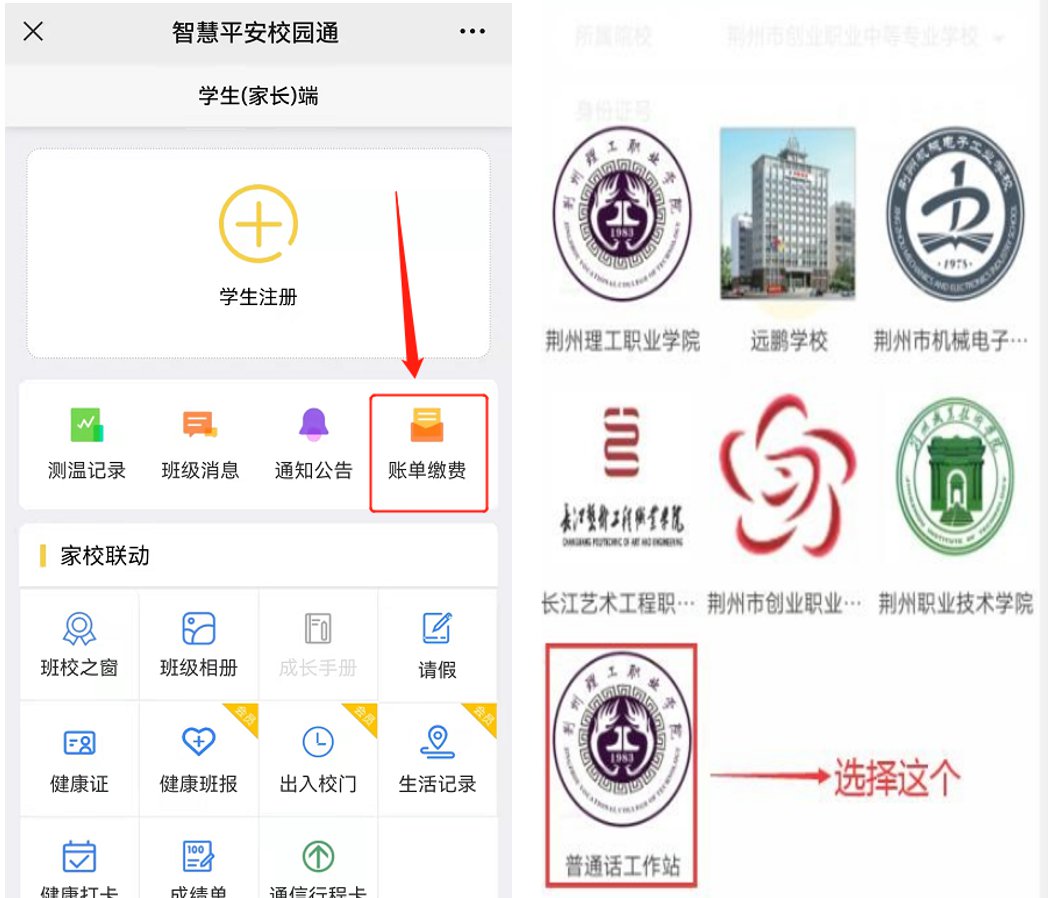Open 班校之窗 ribbon badge icon
The height and width of the screenshot is (898, 1052).
(79, 629)
